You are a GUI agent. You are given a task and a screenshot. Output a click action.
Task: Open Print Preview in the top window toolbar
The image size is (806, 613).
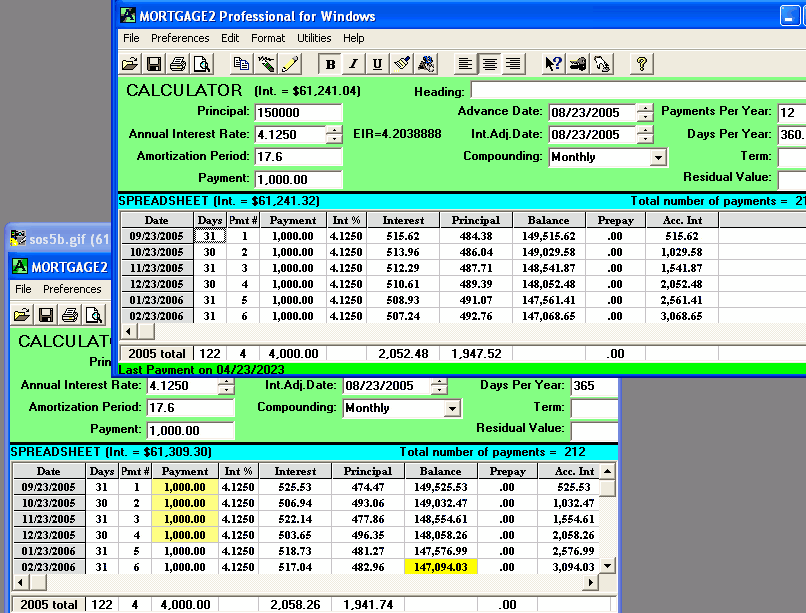pyautogui.click(x=203, y=64)
